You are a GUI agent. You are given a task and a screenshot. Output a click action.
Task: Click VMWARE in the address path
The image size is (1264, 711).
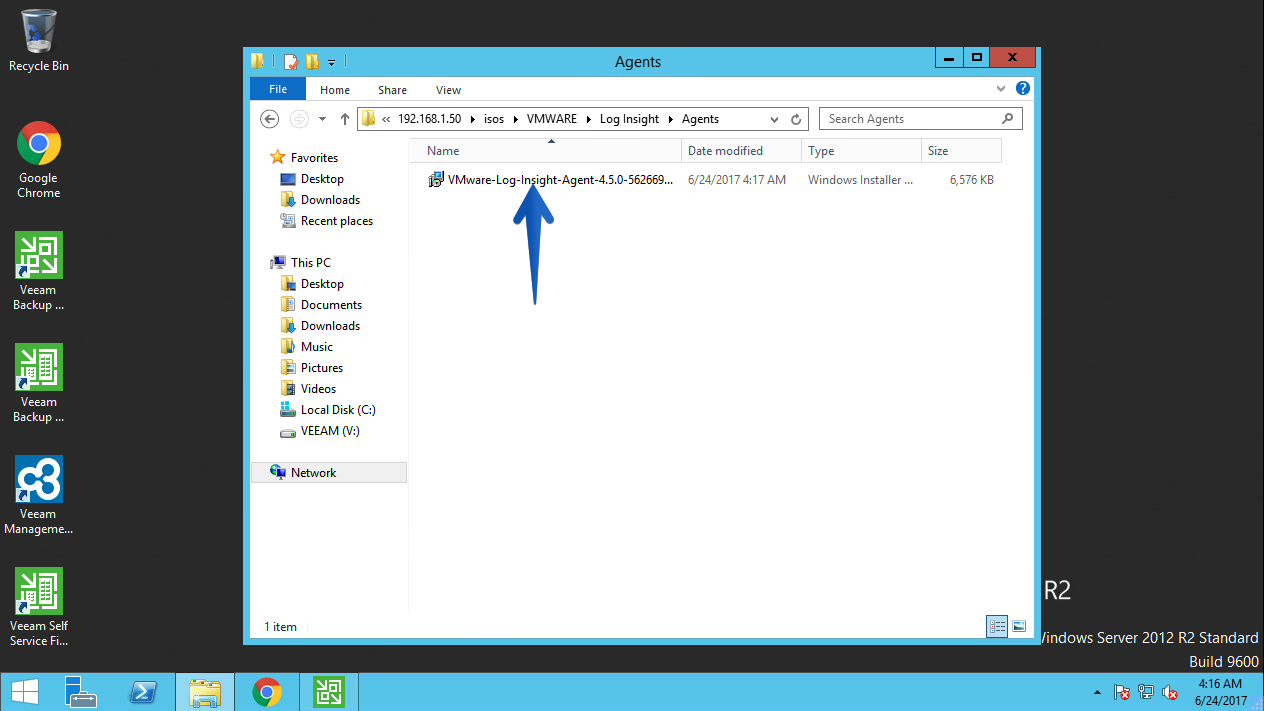(552, 119)
